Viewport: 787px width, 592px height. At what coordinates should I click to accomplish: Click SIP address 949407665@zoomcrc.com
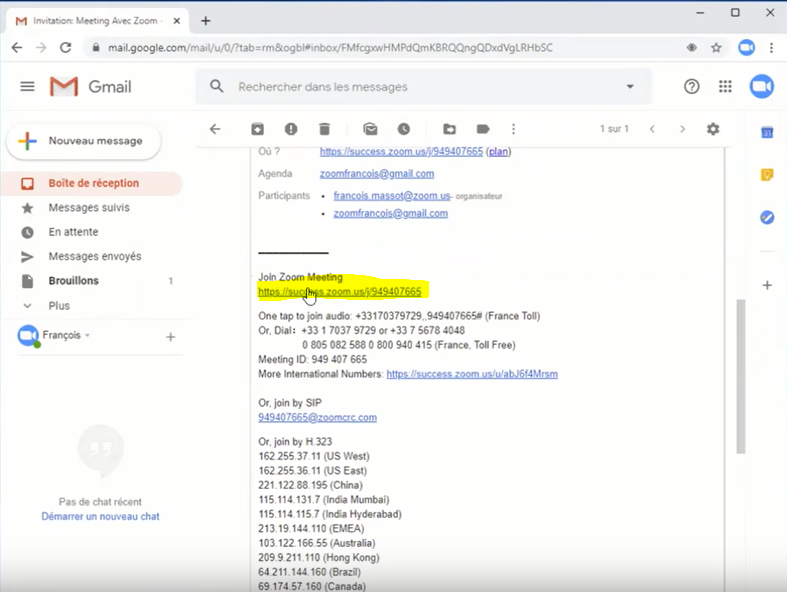[317, 418]
